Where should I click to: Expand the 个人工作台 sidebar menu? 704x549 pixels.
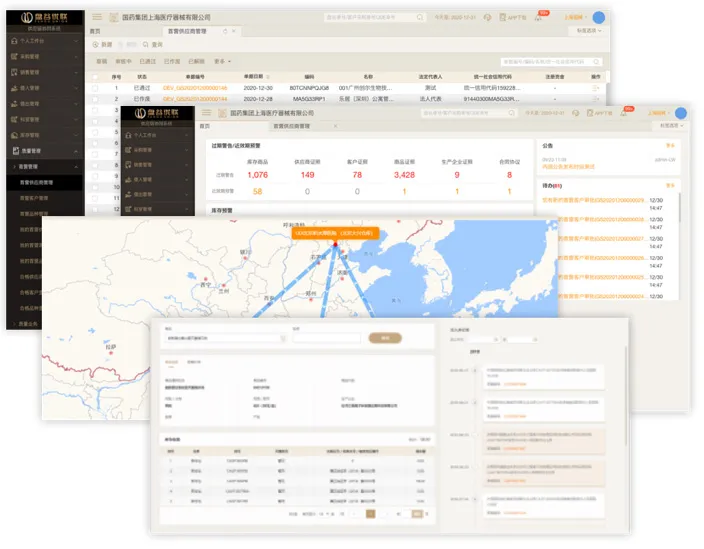click(x=45, y=41)
